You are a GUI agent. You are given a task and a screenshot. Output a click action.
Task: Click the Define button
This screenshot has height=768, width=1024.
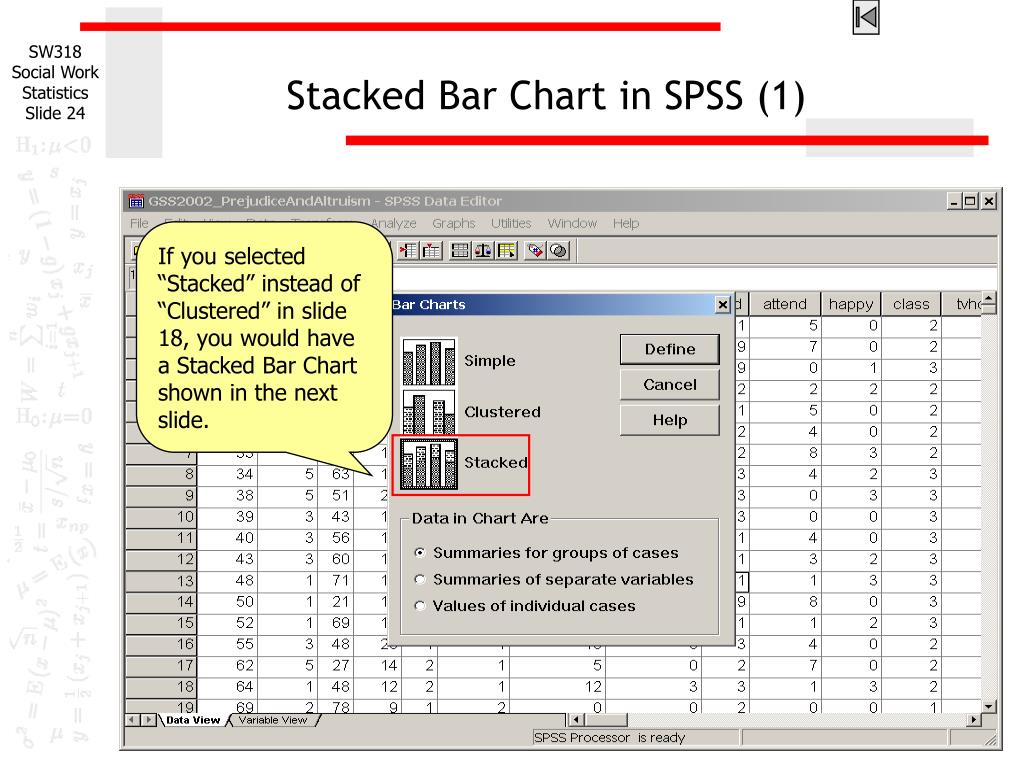point(669,349)
